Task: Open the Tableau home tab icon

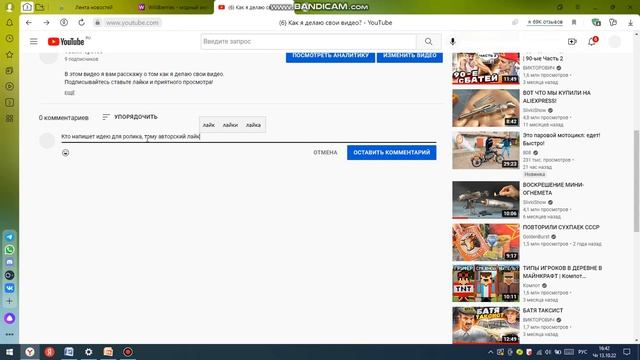Action: pyautogui.click(x=27, y=7)
